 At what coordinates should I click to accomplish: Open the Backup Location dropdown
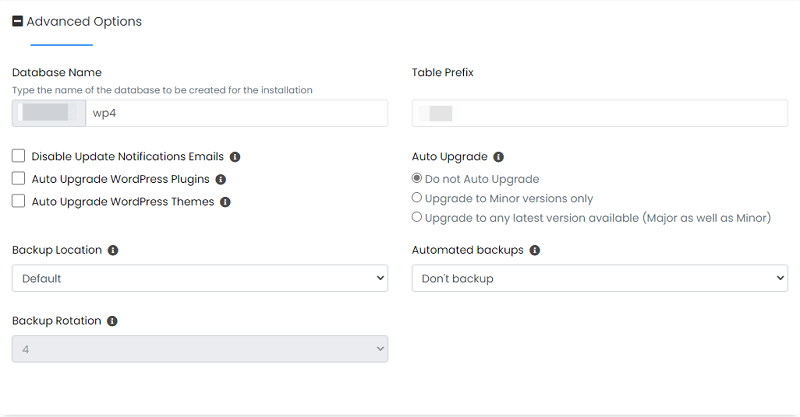click(200, 278)
